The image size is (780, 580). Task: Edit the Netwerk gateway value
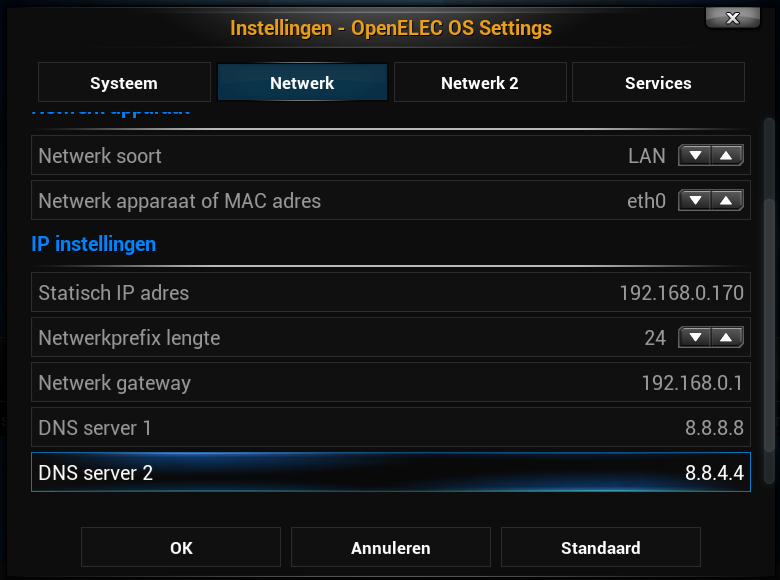coord(390,383)
